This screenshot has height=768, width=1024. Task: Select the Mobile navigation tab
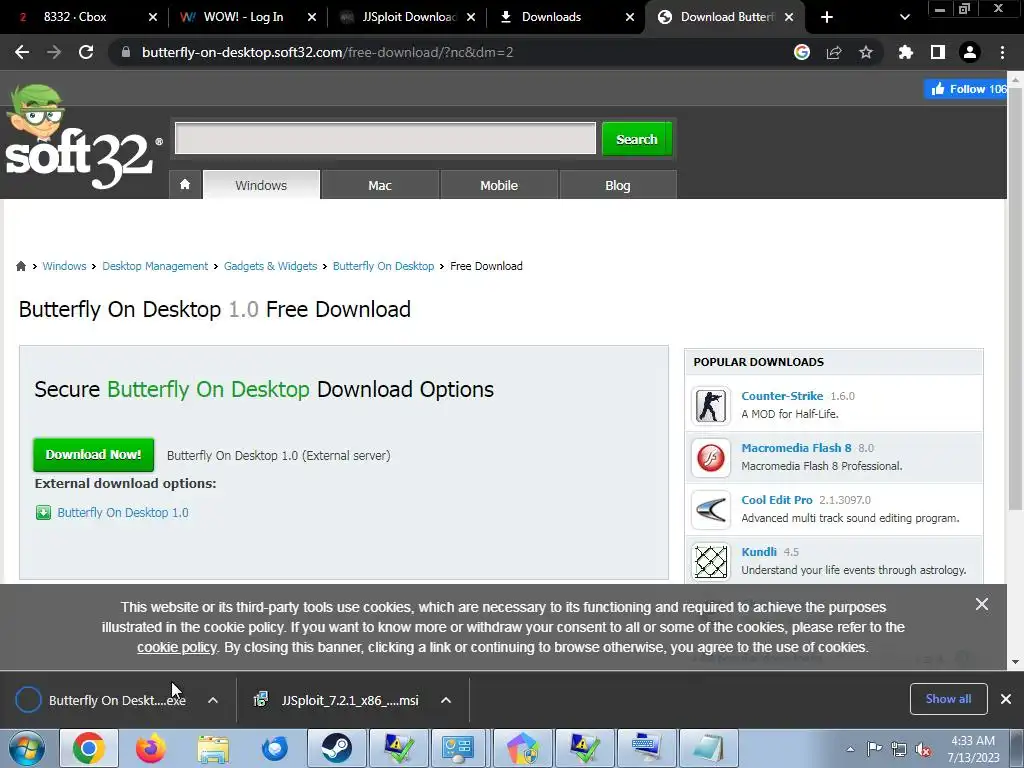coord(499,185)
